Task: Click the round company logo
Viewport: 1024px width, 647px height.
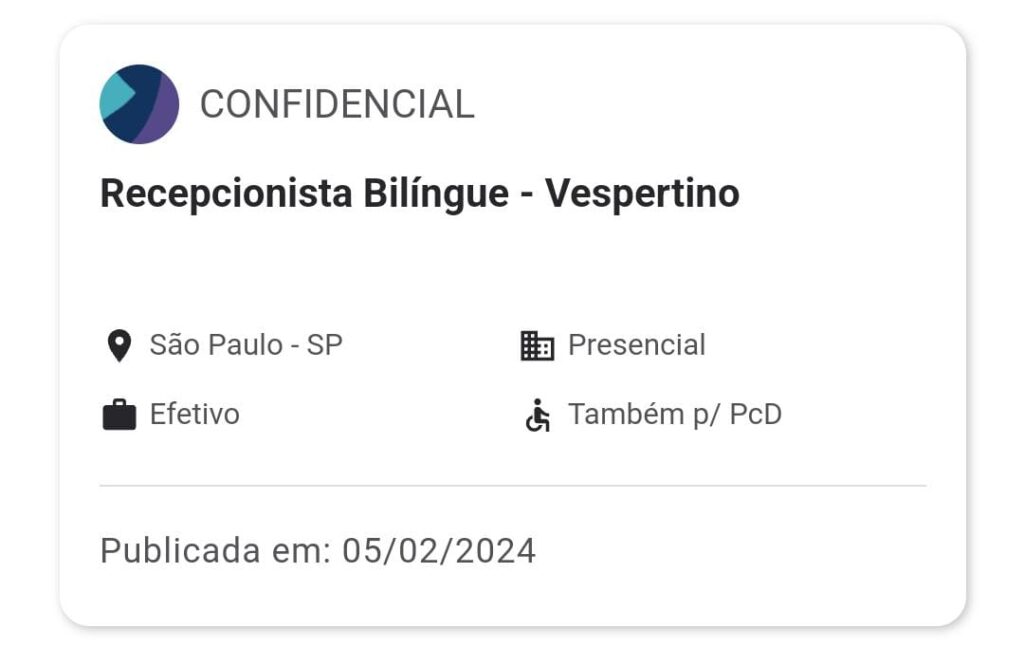Action: pyautogui.click(x=139, y=104)
